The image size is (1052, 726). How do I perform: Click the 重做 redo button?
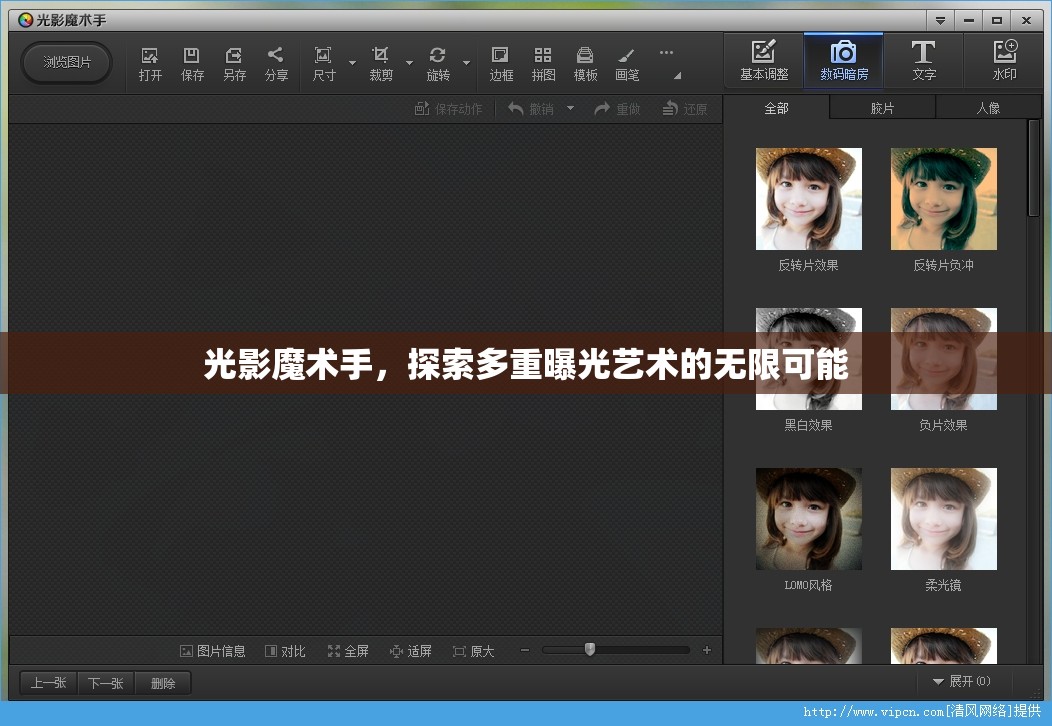click(x=617, y=109)
